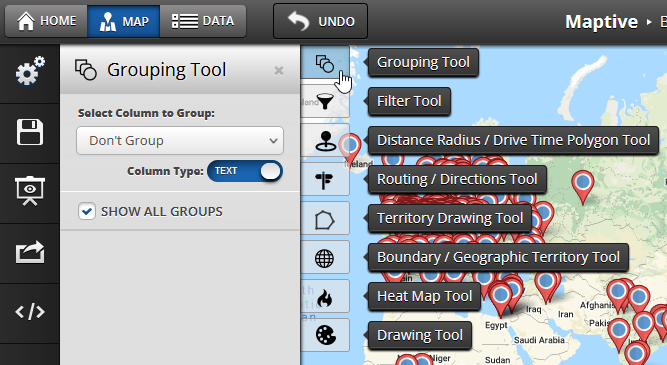Go to the HOME tab
The height and width of the screenshot is (365, 667).
pyautogui.click(x=46, y=21)
